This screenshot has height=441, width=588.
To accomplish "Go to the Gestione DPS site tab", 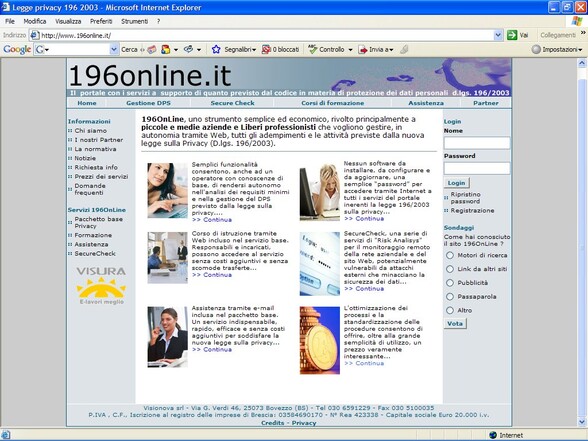I will pos(148,103).
